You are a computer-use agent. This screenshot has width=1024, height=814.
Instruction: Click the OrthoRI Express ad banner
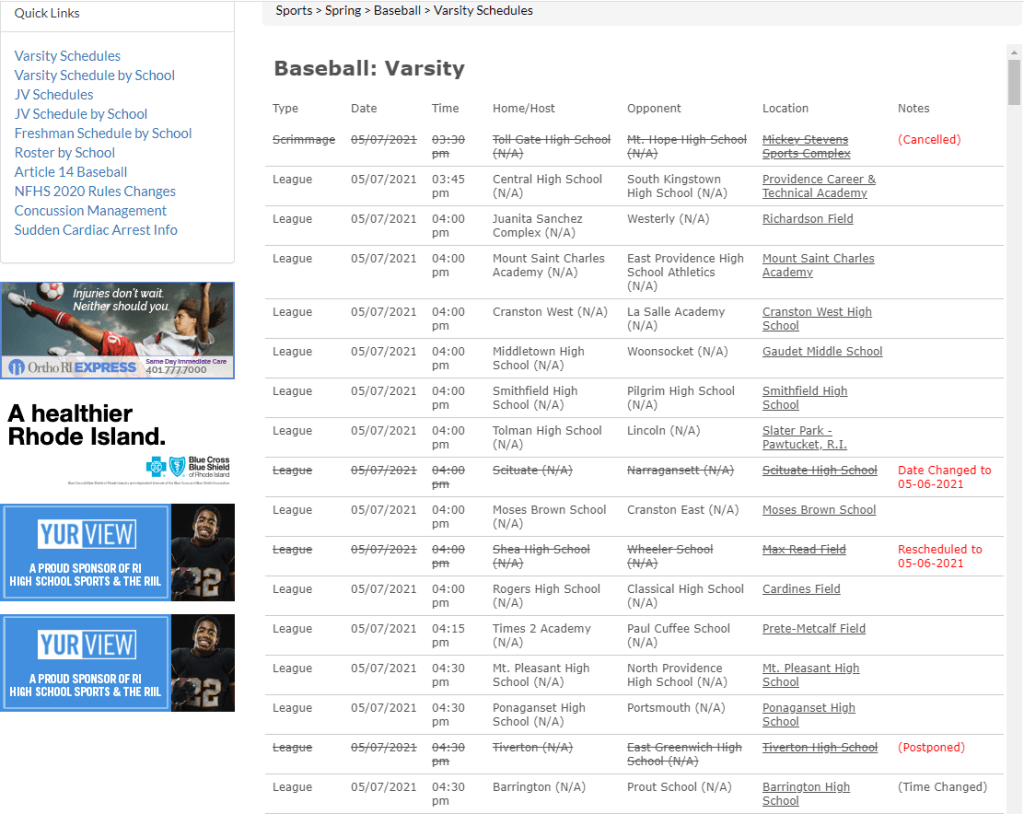117,330
